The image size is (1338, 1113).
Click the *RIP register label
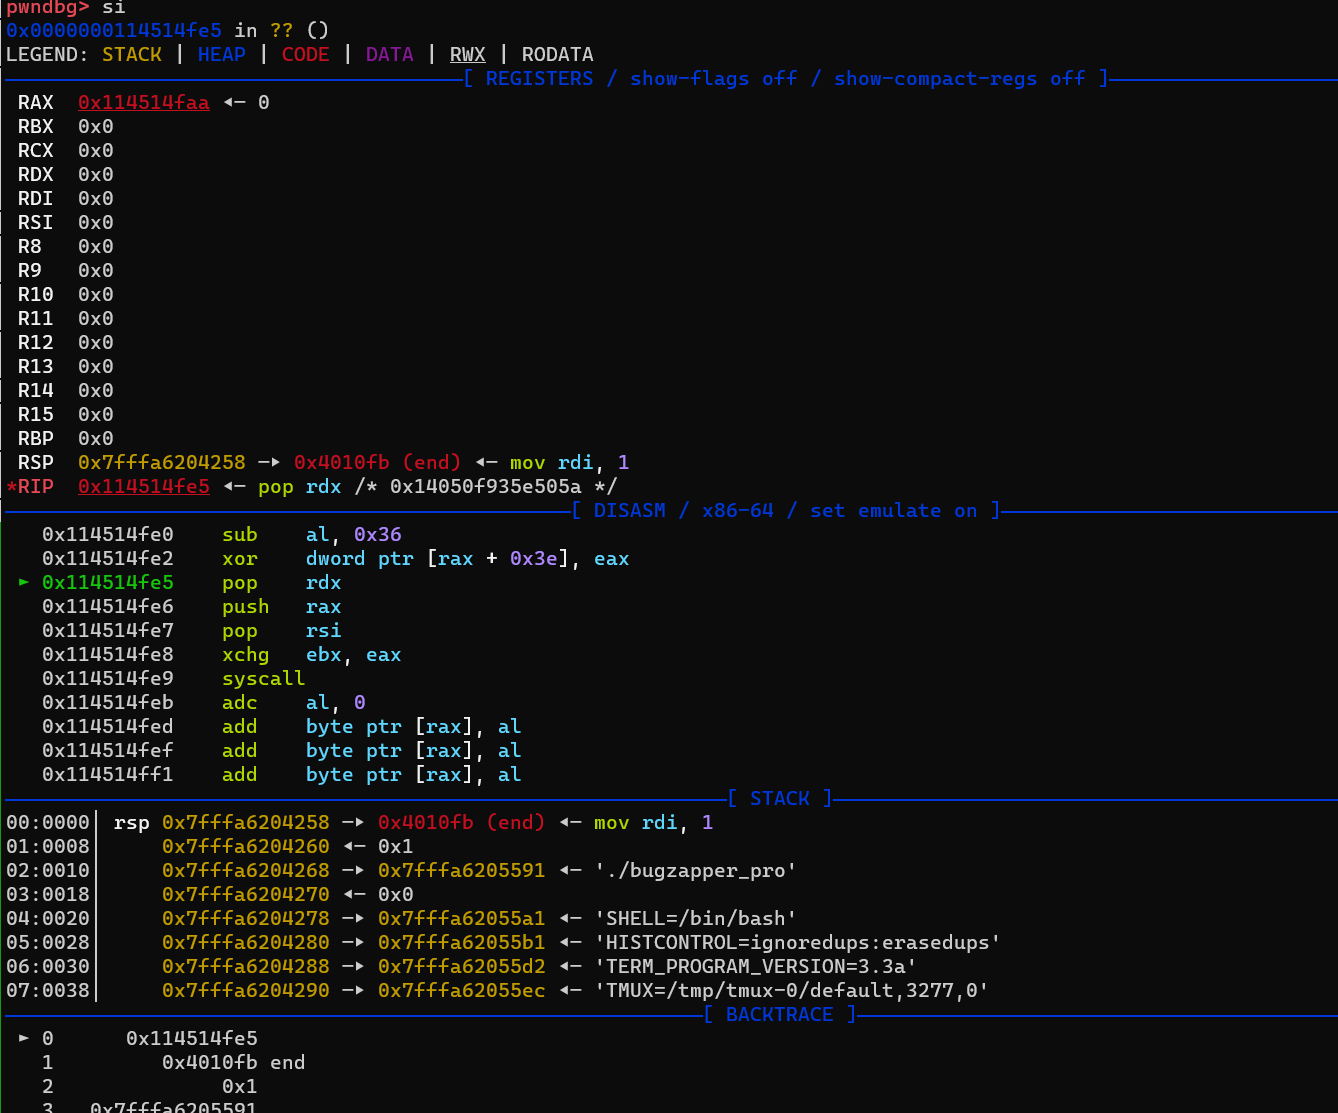tap(30, 487)
